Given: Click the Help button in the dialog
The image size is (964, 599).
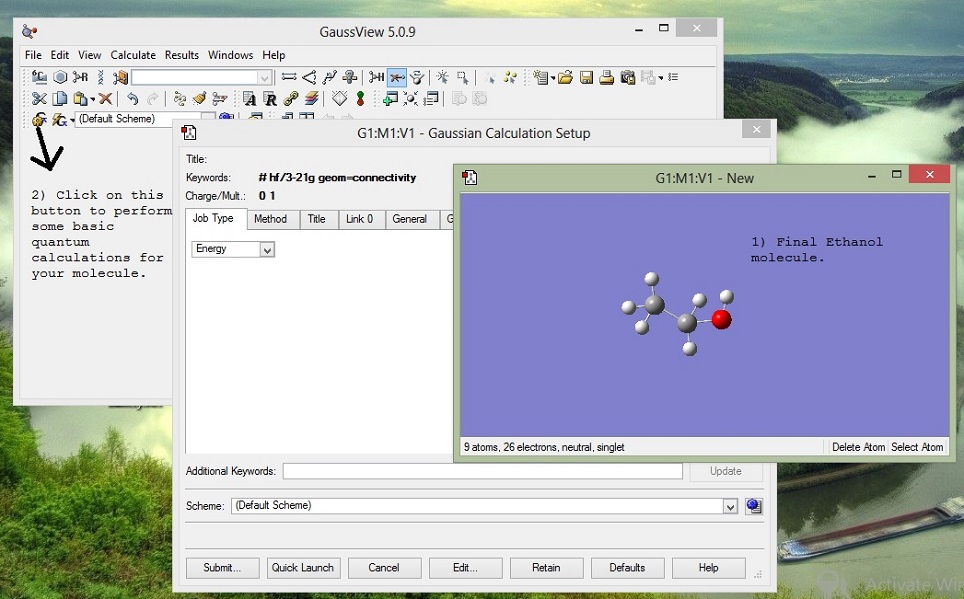Looking at the screenshot, I should click(708, 568).
